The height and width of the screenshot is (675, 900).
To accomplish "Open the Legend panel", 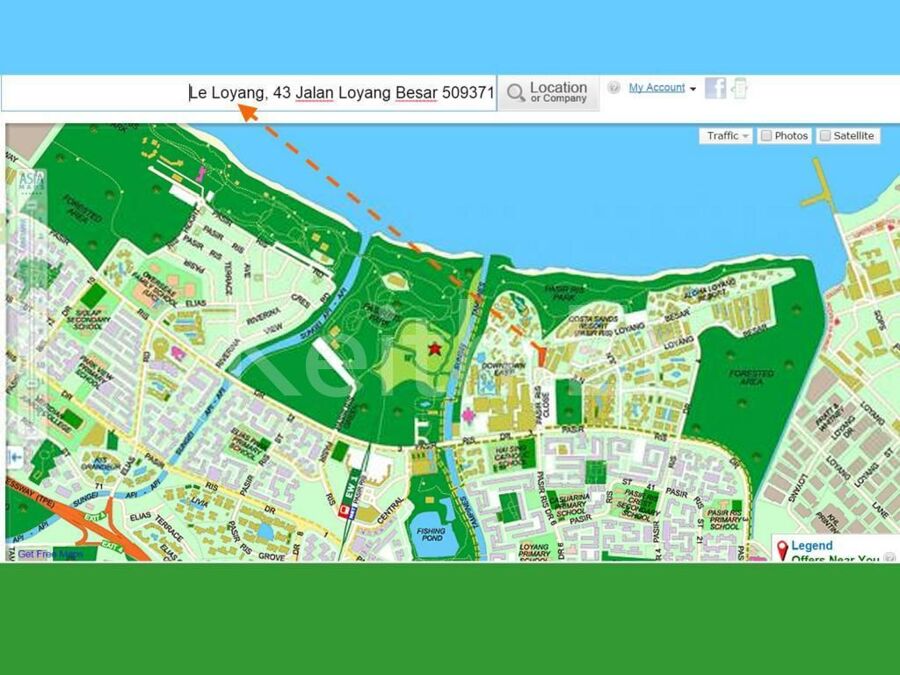I will point(811,546).
